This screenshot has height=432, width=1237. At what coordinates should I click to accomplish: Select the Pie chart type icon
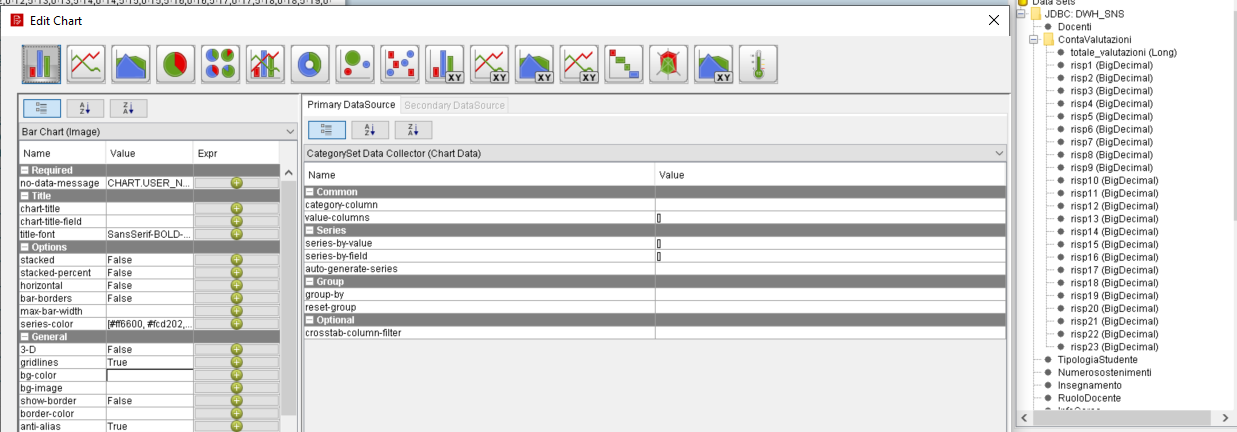[176, 63]
